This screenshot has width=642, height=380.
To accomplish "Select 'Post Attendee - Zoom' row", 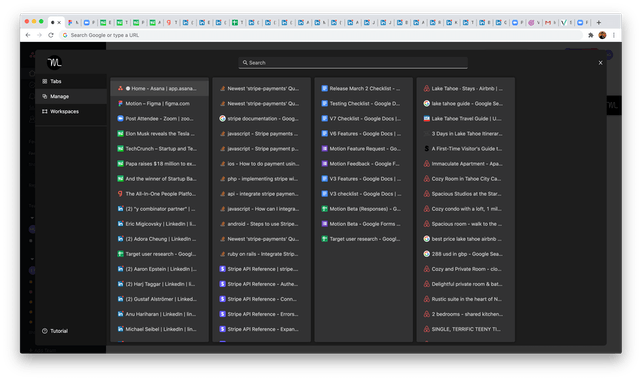I will pyautogui.click(x=159, y=119).
